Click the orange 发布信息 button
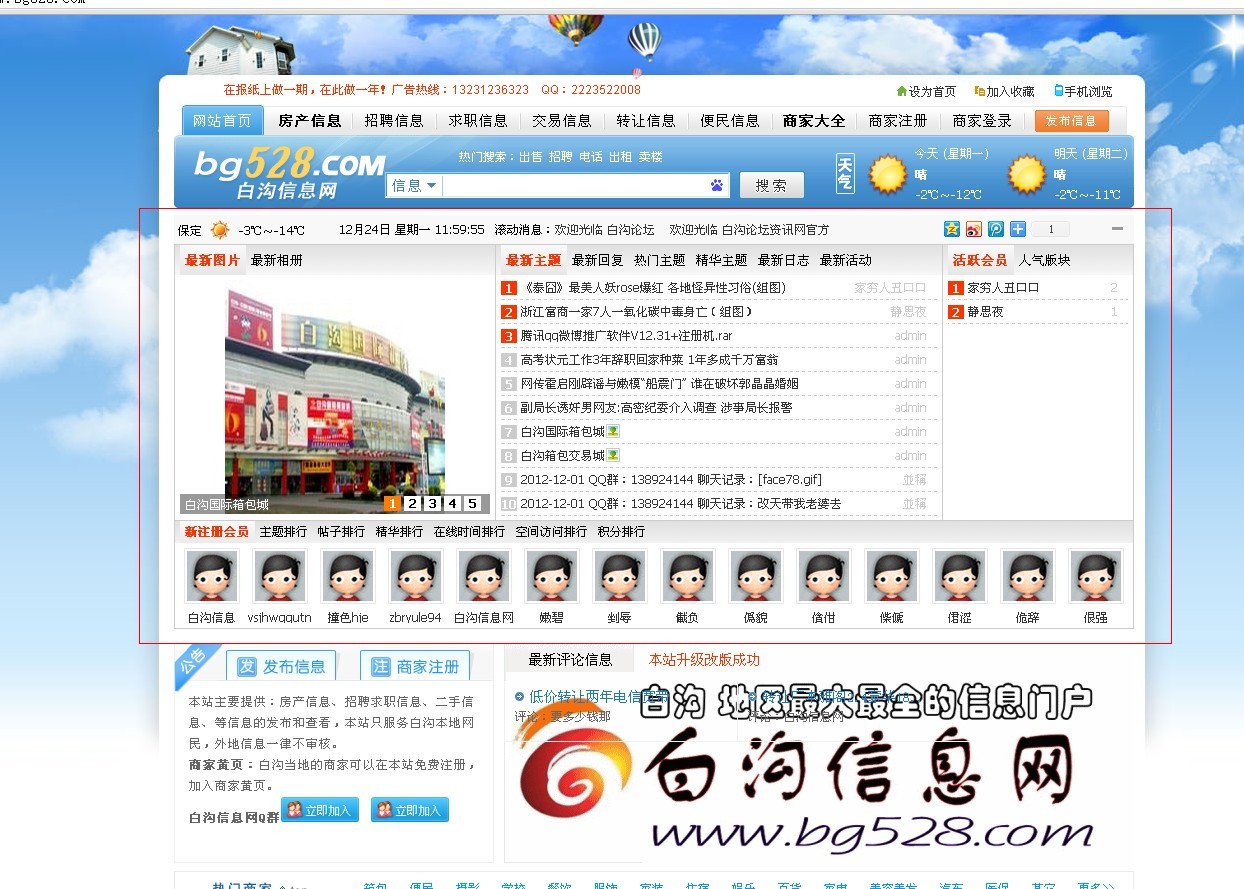 [1071, 121]
